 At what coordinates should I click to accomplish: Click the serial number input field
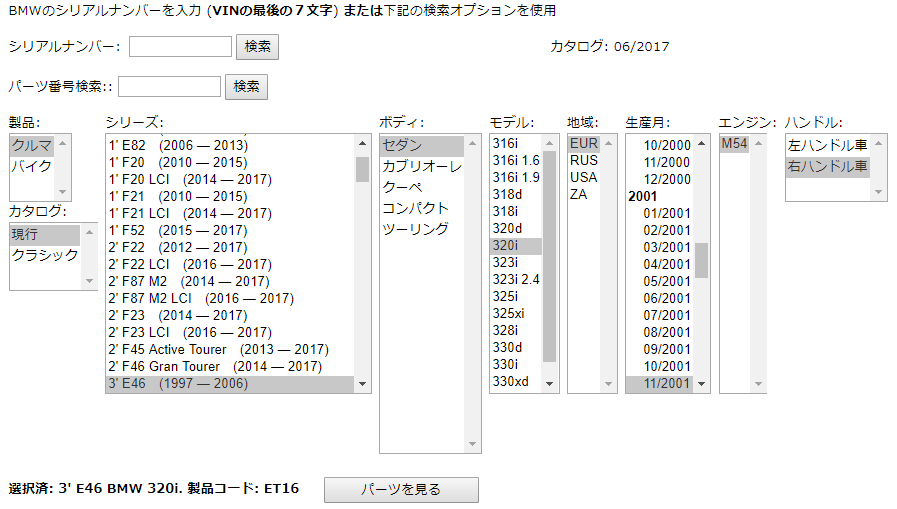click(180, 46)
